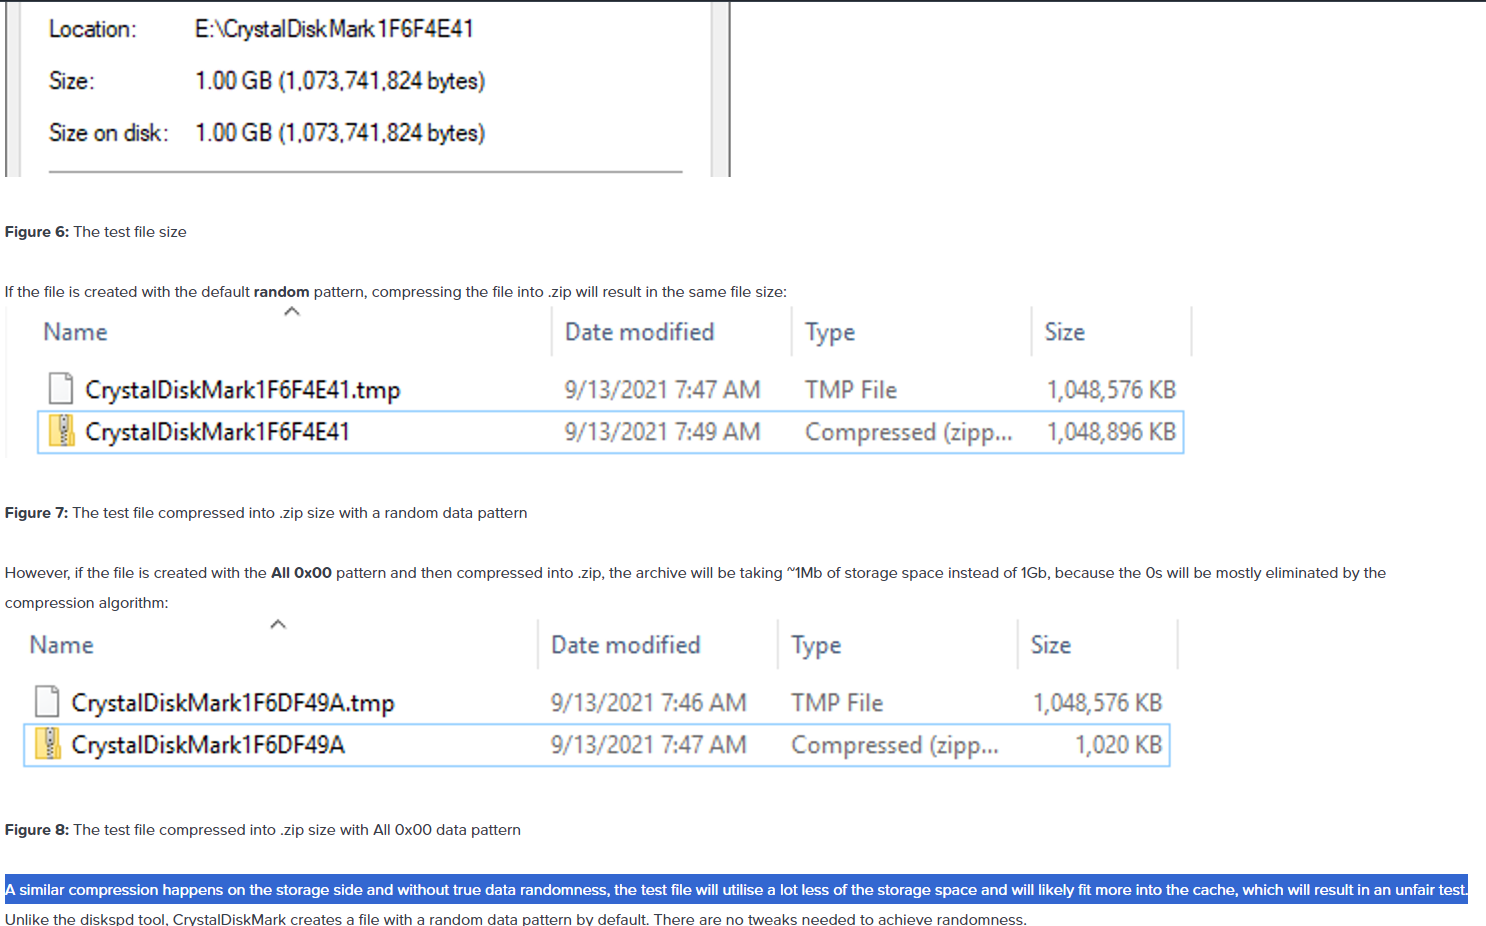Viewport: 1486px width, 926px height.
Task: Click the highlighted sentence about similar compression
Action: 736,890
